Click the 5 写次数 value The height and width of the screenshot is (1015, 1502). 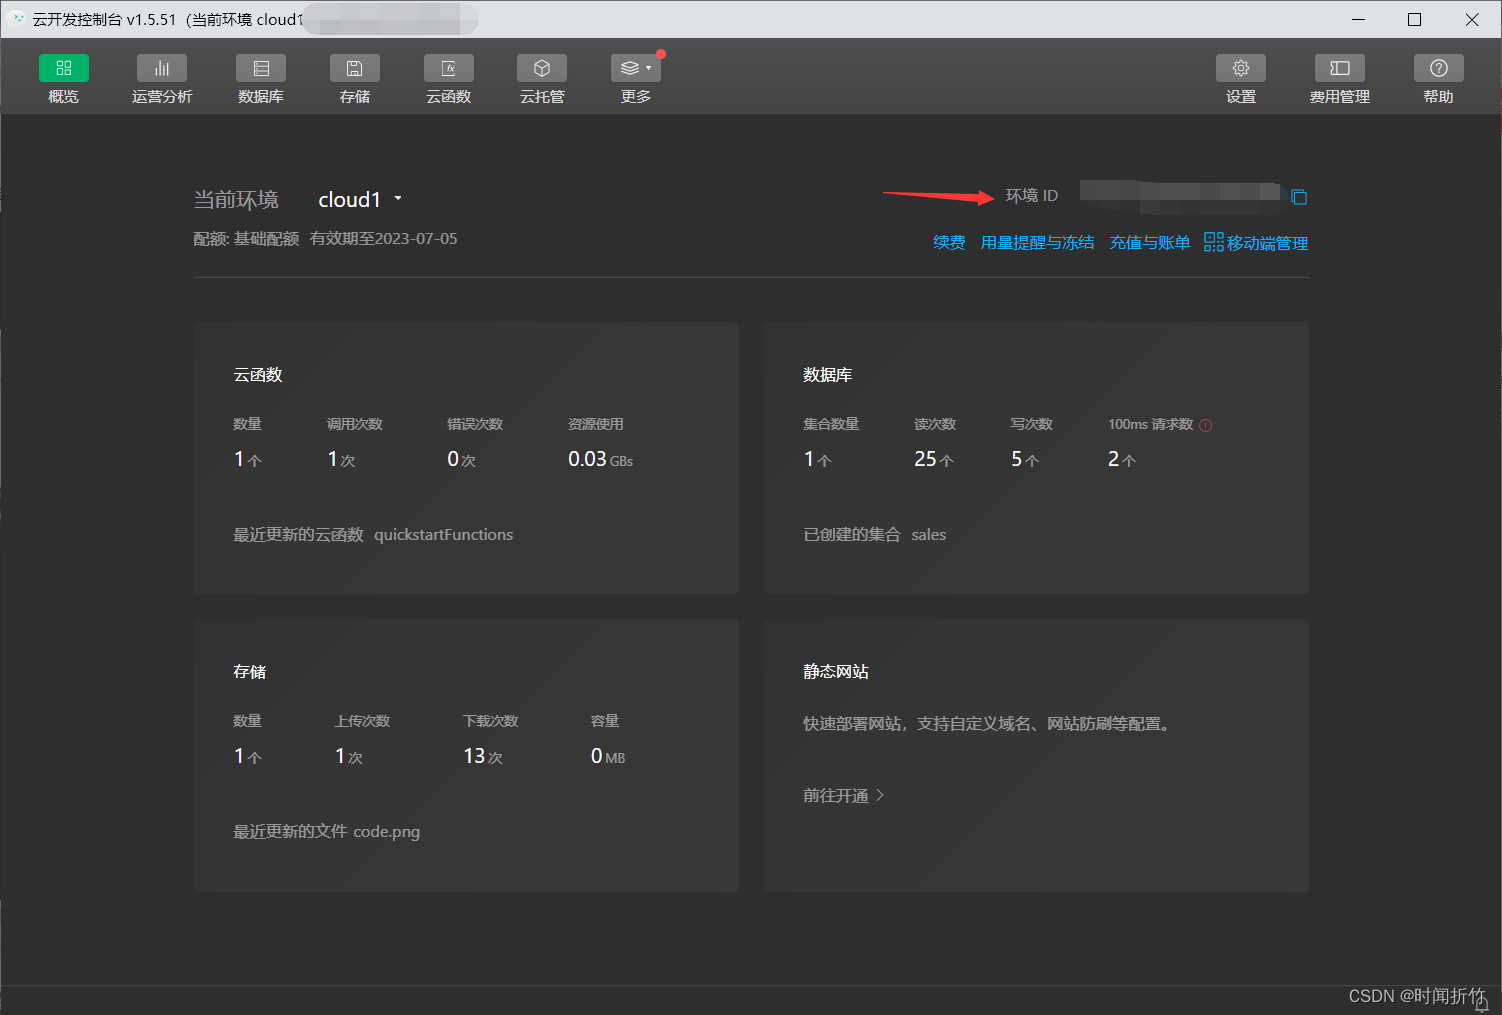click(x=1025, y=459)
